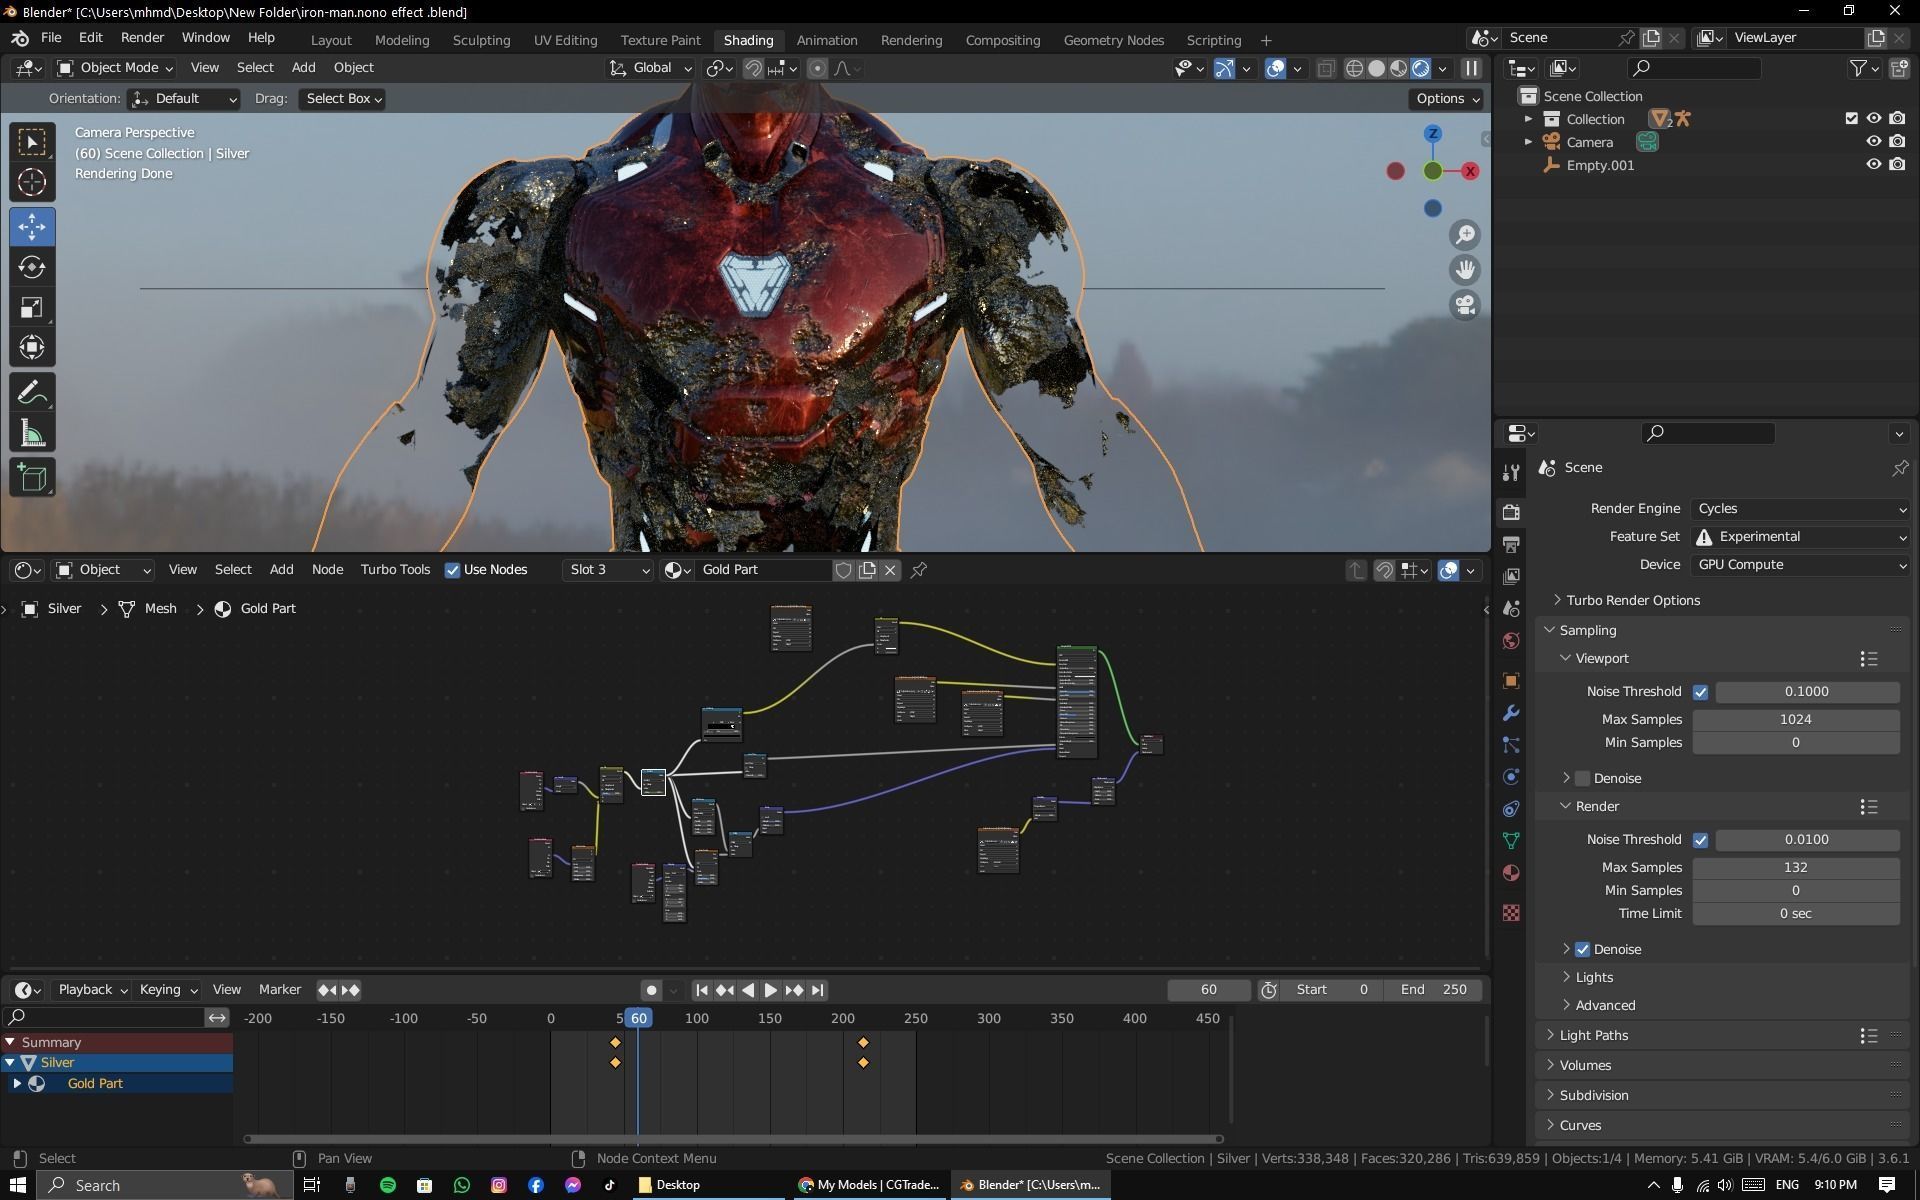
Task: Click the End frame 250 field
Action: pos(1432,990)
